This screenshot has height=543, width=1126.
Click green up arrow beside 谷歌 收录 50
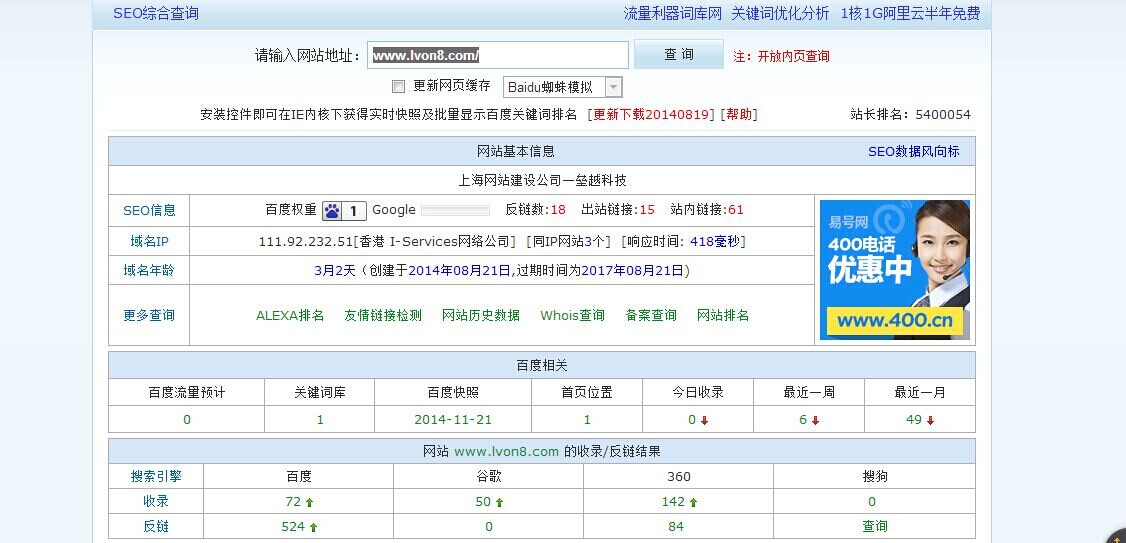(499, 503)
